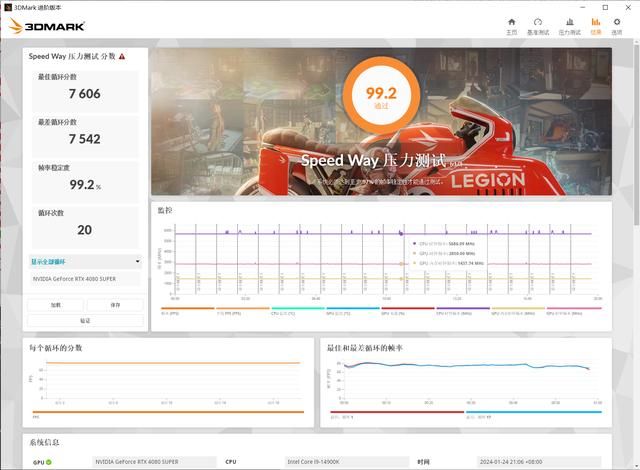Toggle the orange average FPS legend line

187,311
